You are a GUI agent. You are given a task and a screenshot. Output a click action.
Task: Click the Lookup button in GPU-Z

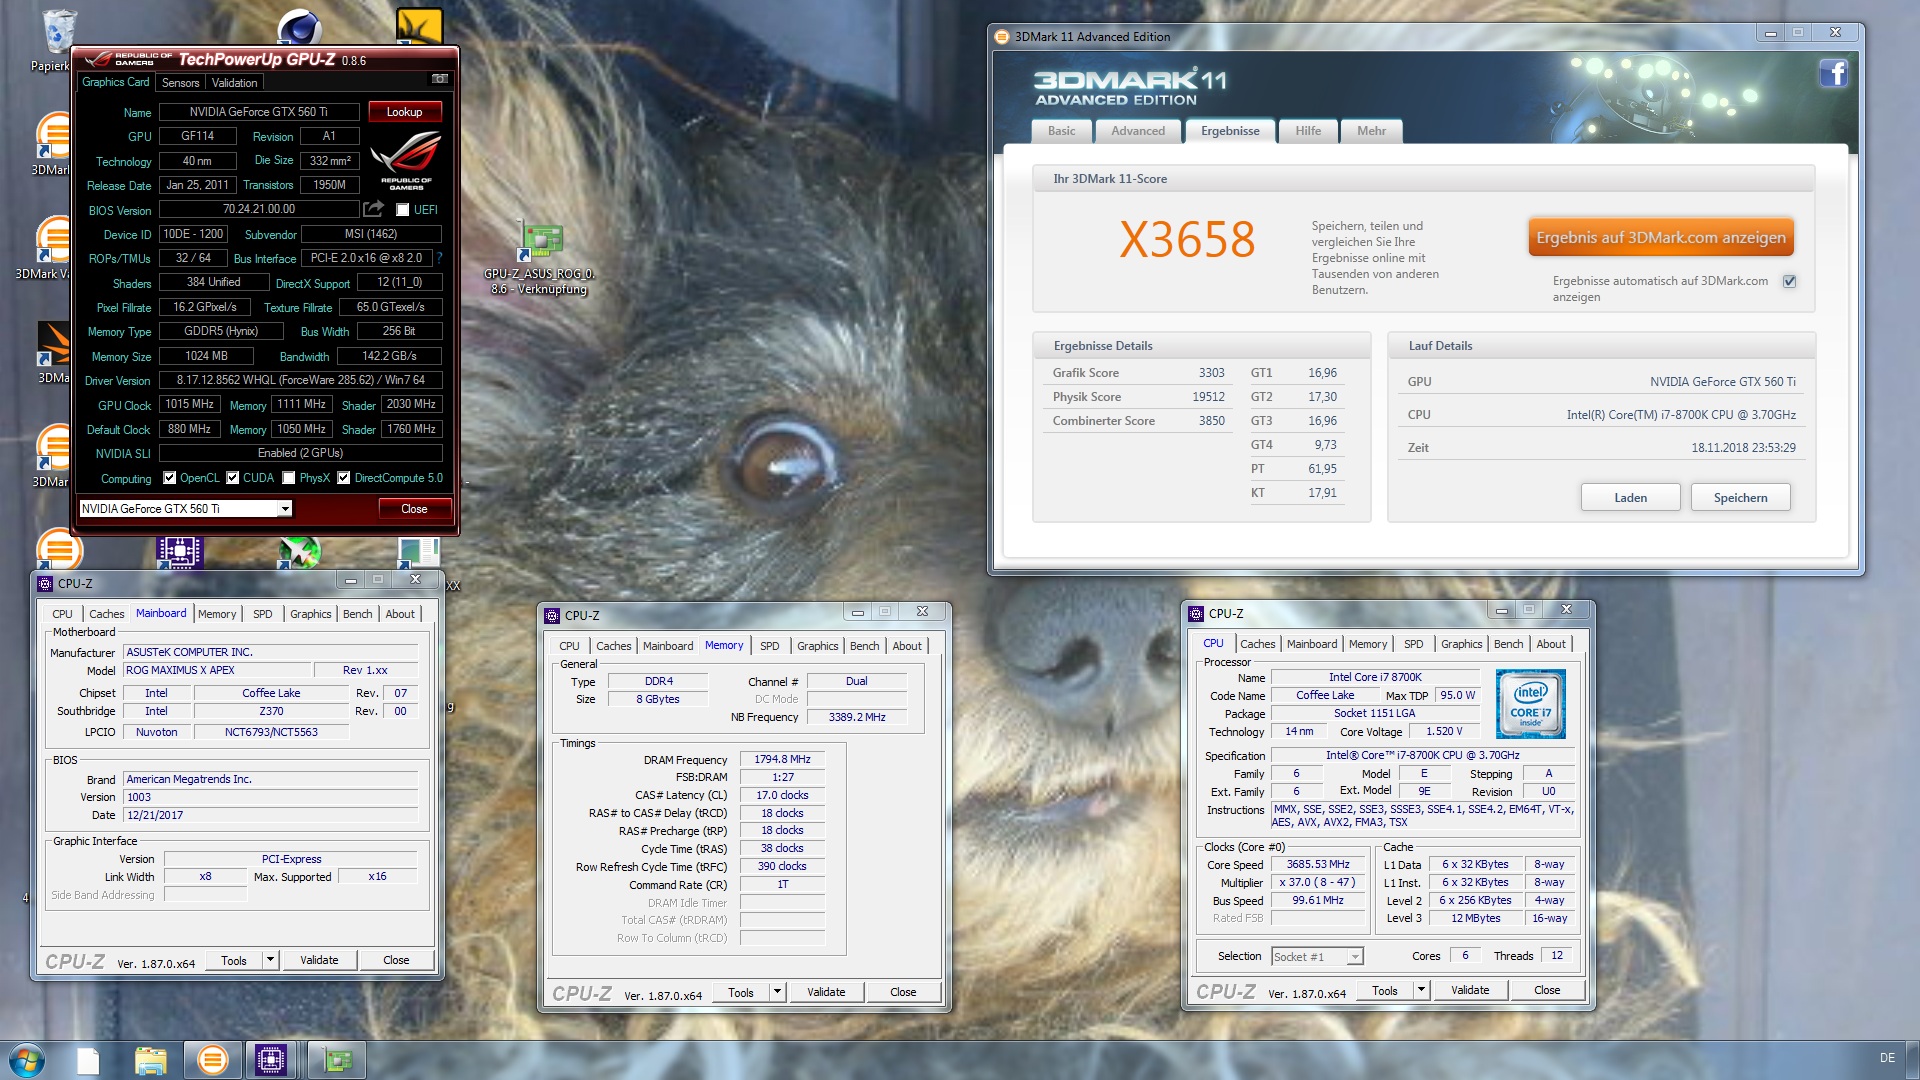pyautogui.click(x=405, y=112)
